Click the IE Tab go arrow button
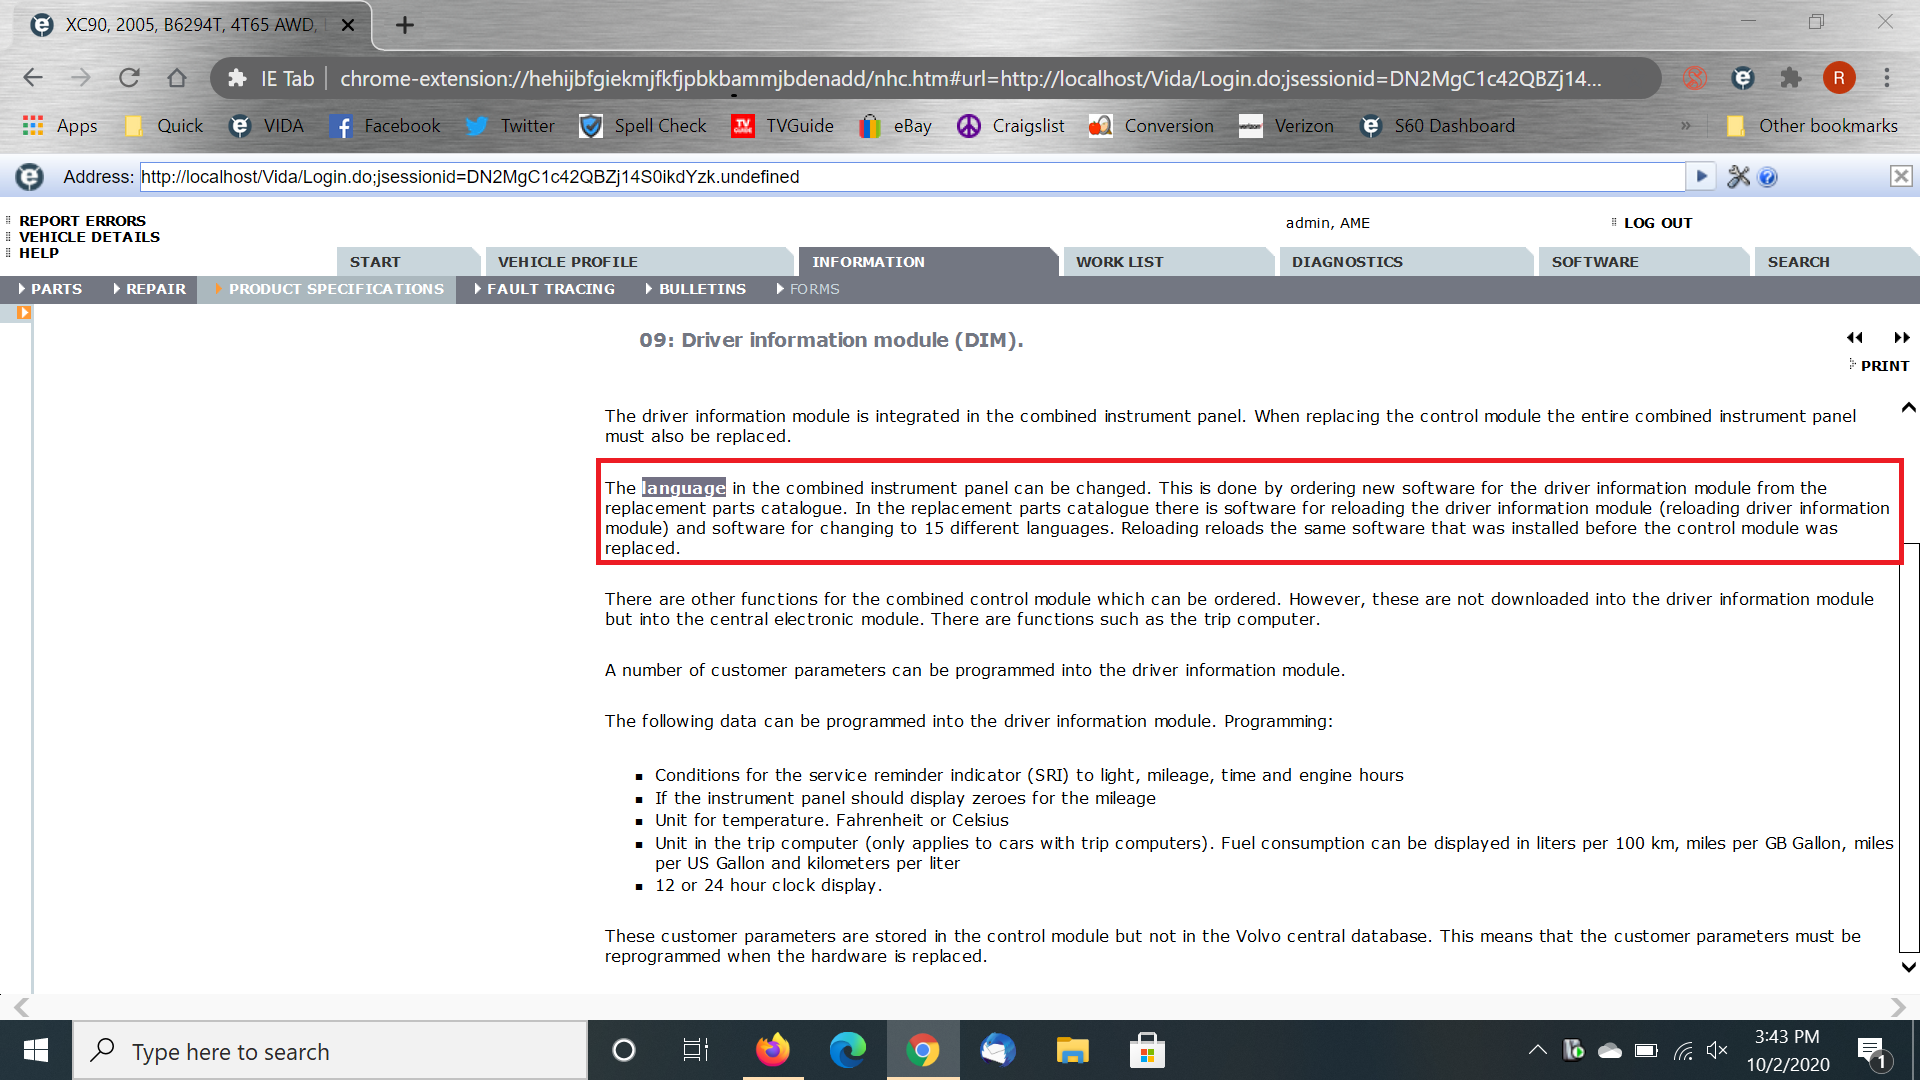This screenshot has width=1920, height=1080. (x=1701, y=177)
